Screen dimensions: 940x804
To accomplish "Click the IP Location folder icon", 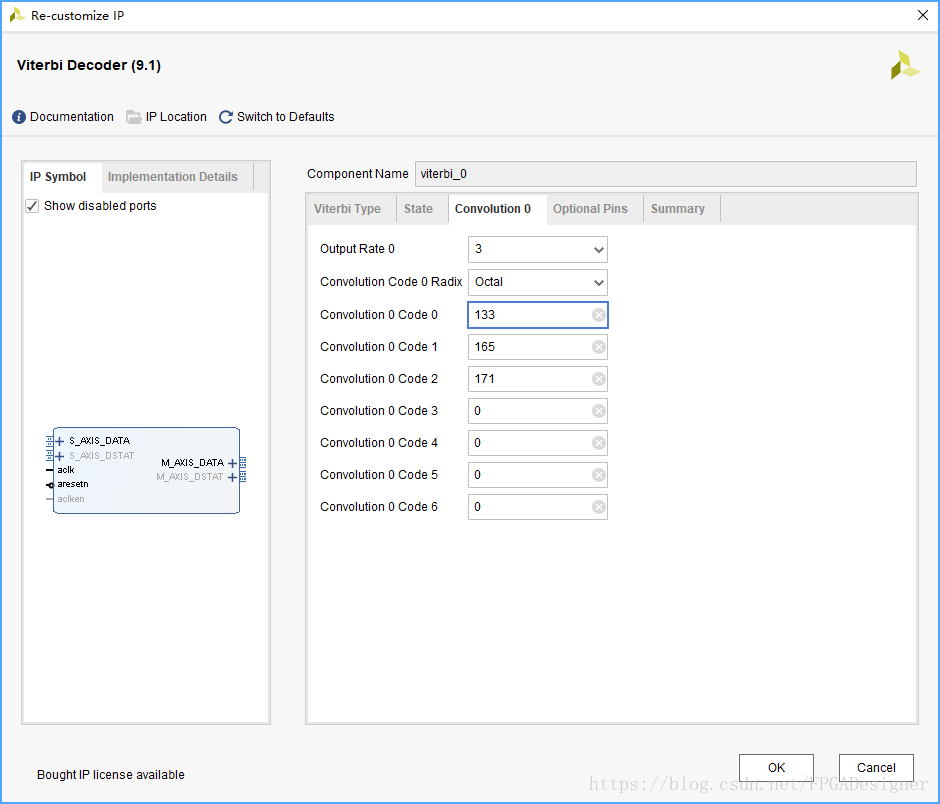I will click(x=134, y=117).
